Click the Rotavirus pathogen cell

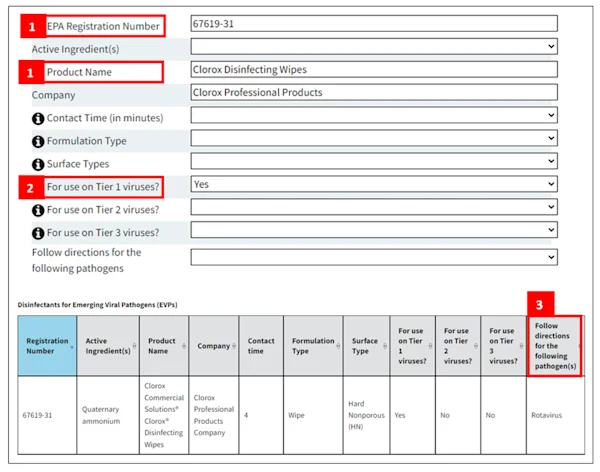555,415
